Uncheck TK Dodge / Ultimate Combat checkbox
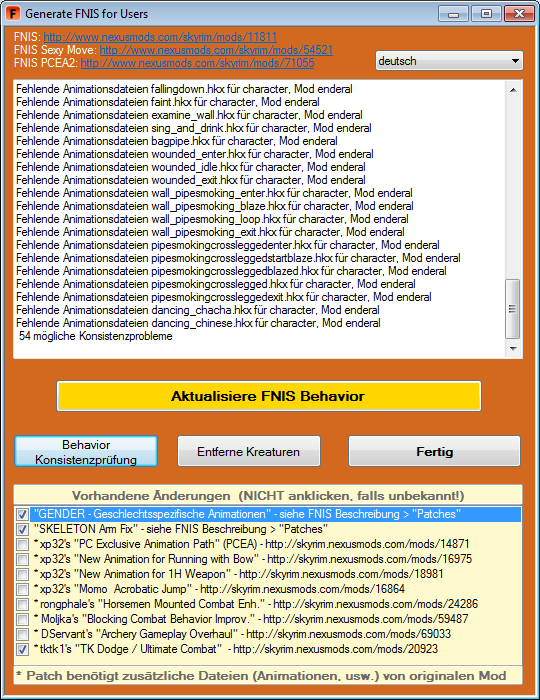 22,649
